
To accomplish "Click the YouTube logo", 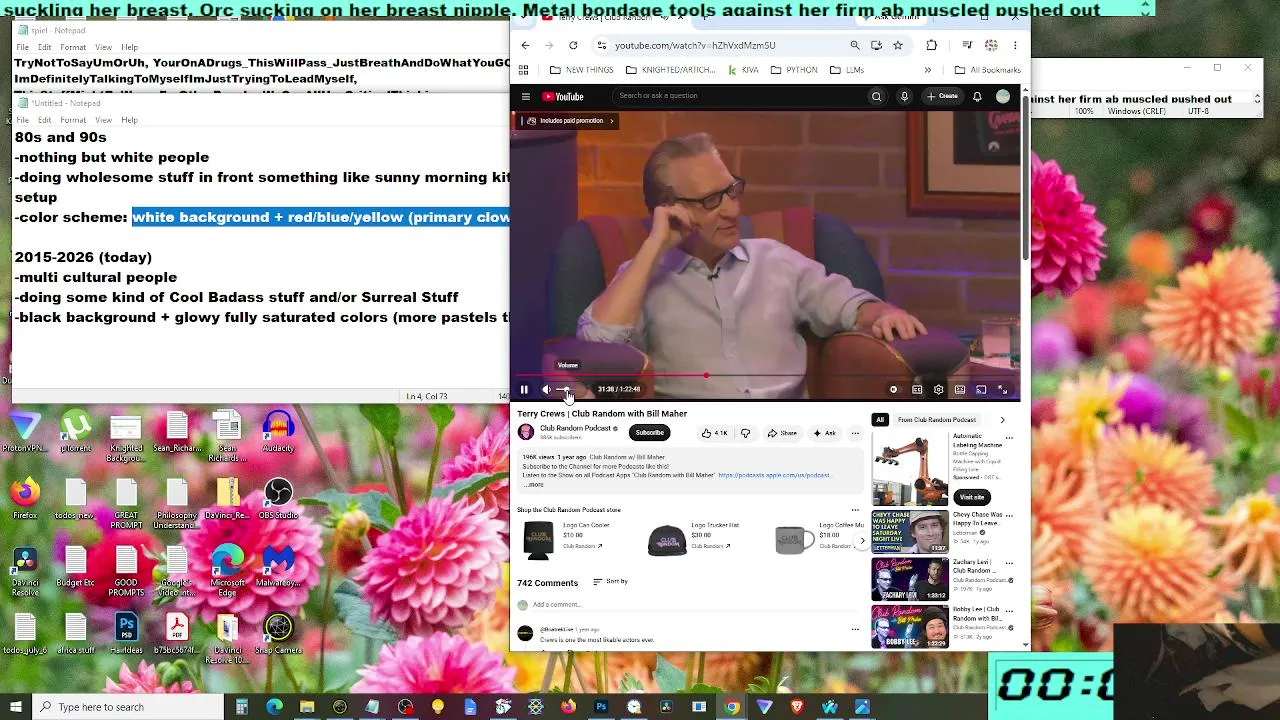I will (563, 96).
